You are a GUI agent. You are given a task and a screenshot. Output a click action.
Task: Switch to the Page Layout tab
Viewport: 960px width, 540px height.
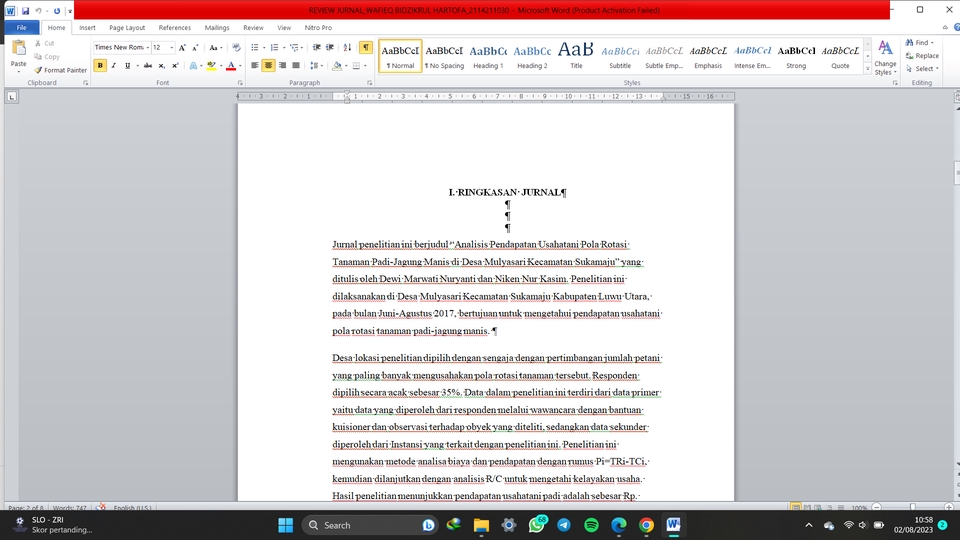tap(127, 28)
